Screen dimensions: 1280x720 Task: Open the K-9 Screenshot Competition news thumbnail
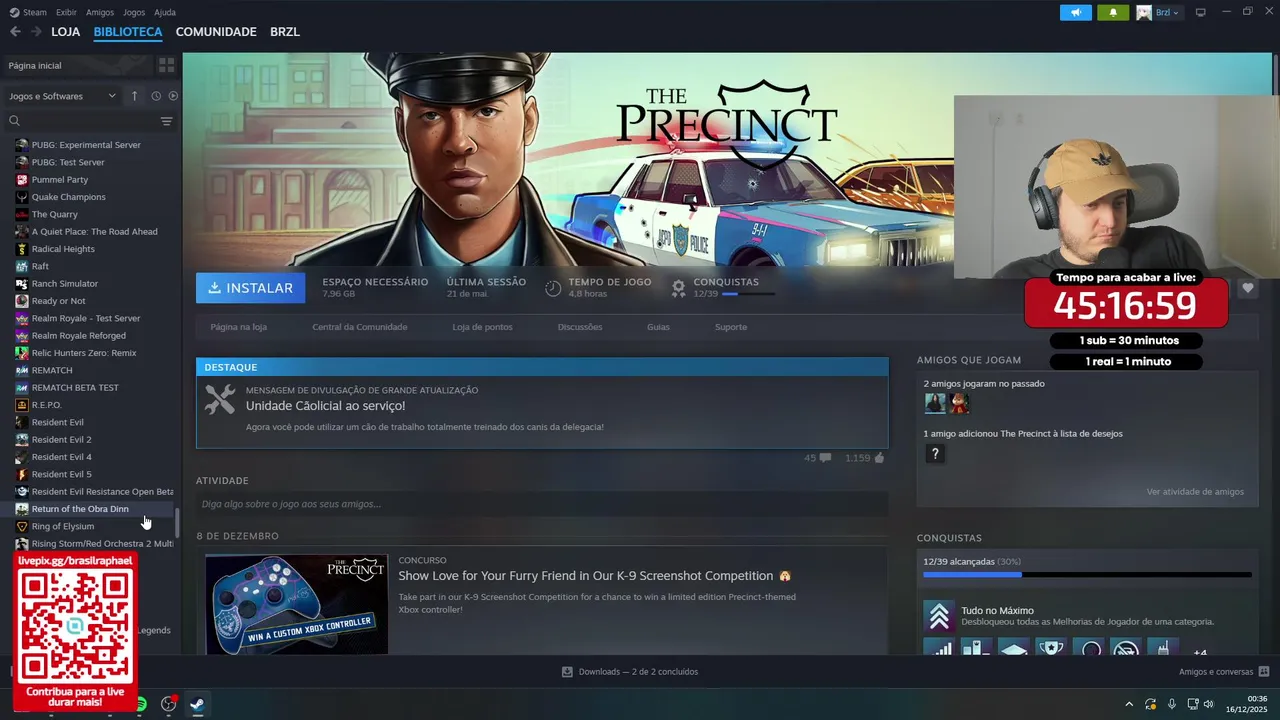click(x=297, y=604)
